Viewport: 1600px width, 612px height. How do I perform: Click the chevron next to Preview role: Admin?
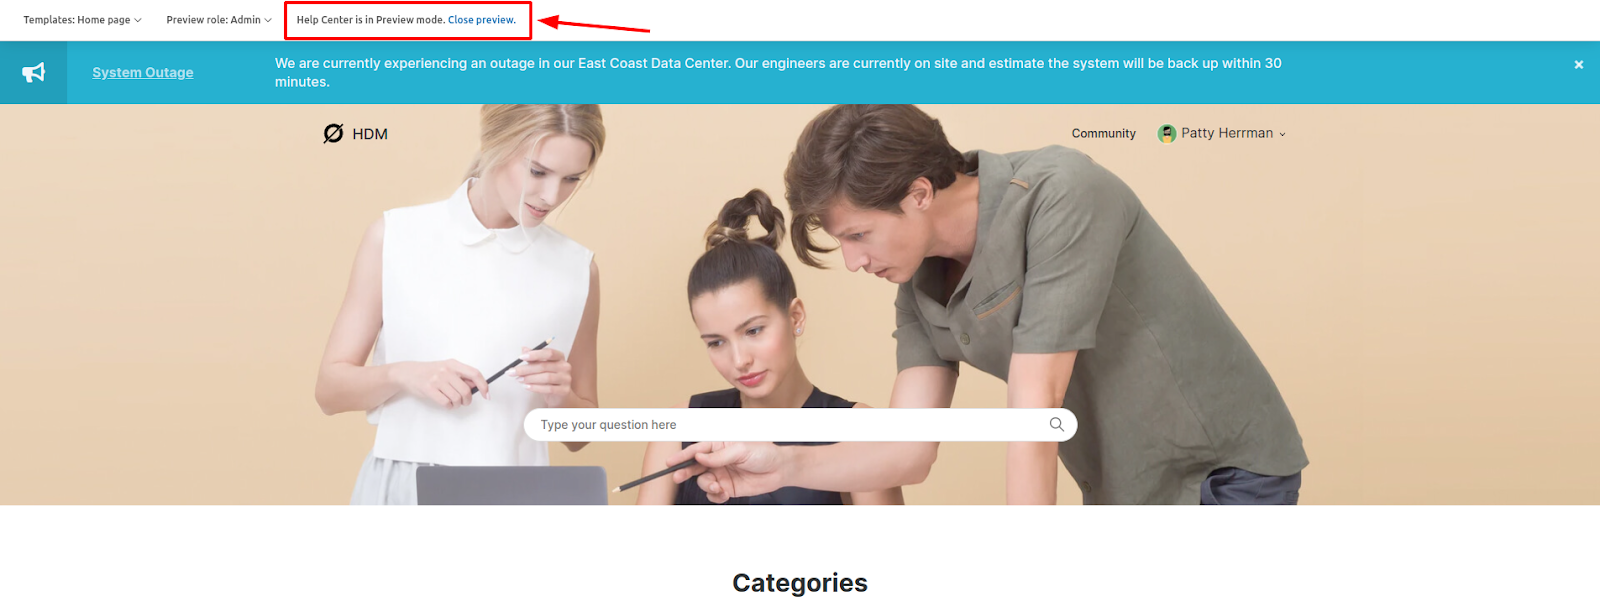coord(268,20)
